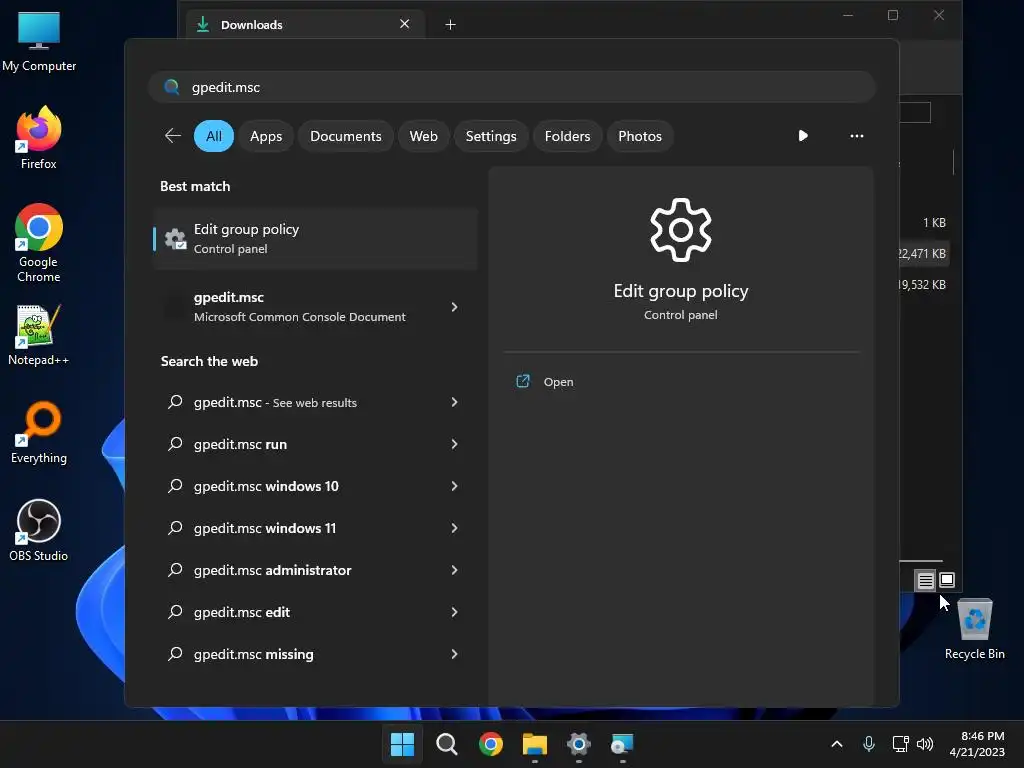Close the Downloads tab in Explorer
This screenshot has width=1024, height=768.
point(405,24)
